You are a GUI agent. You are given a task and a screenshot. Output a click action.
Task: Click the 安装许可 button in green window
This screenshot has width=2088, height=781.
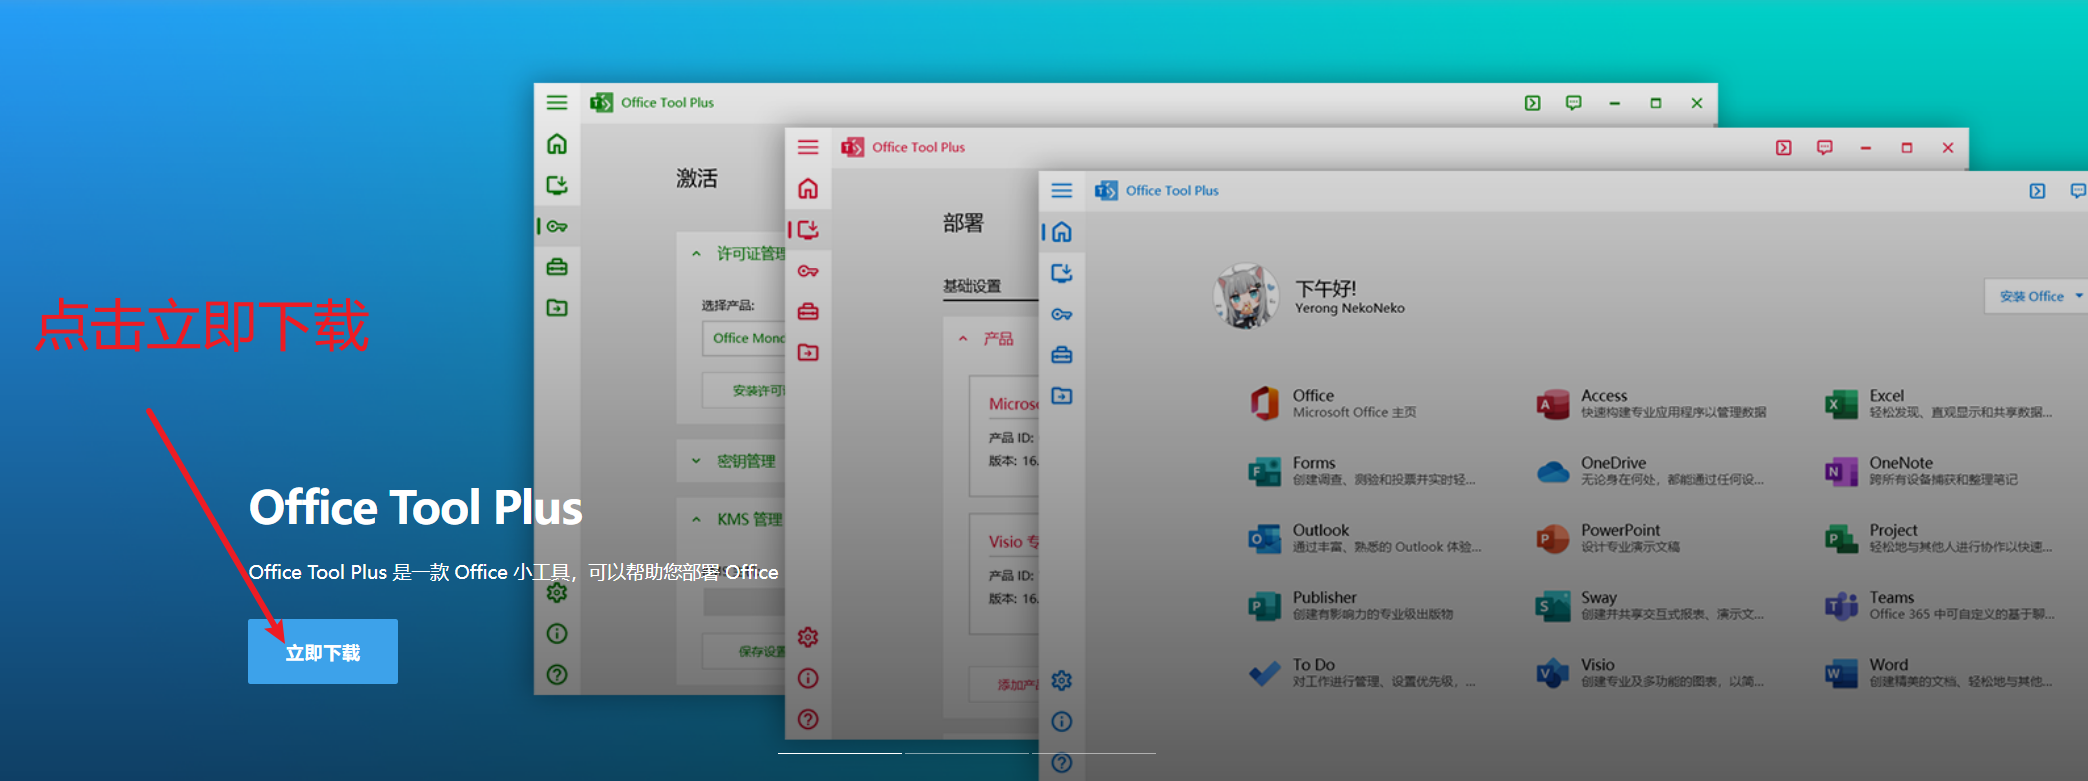[x=744, y=390]
